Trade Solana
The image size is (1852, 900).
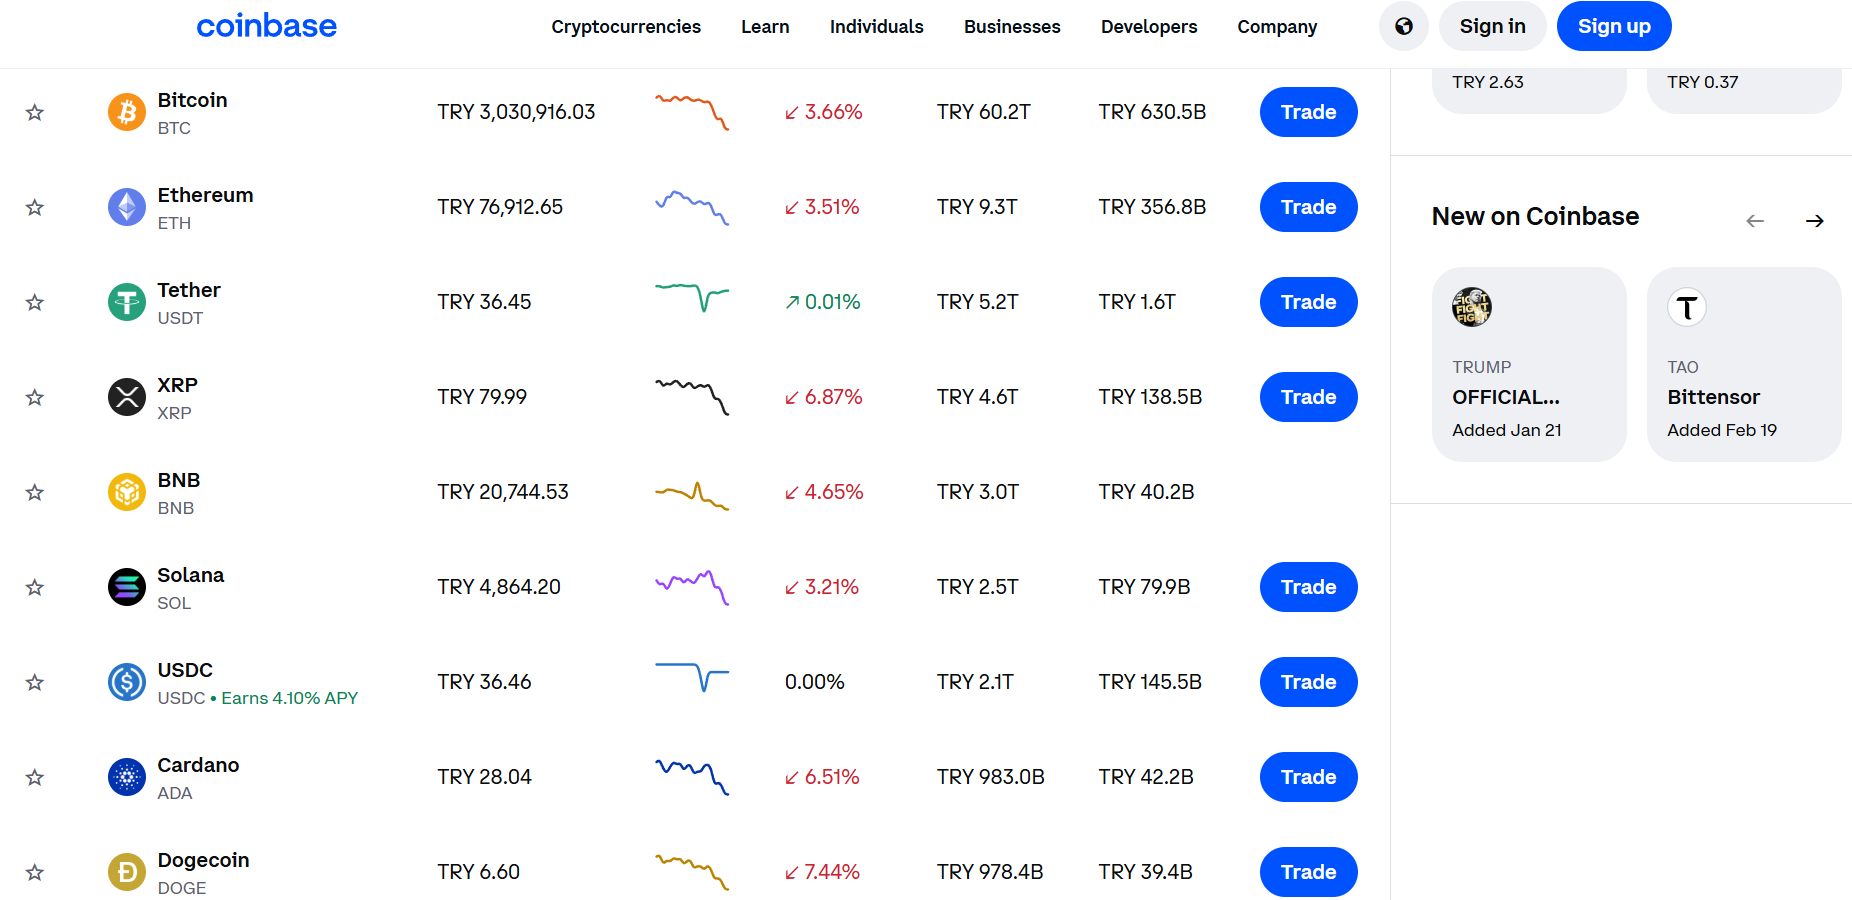[1309, 587]
